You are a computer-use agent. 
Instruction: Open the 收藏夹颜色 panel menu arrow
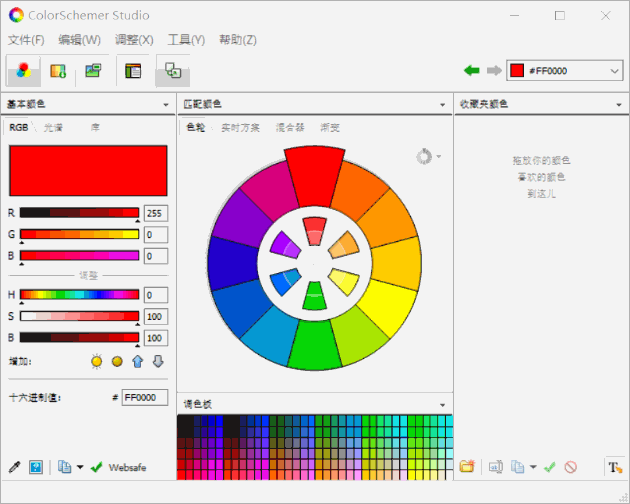coord(619,105)
